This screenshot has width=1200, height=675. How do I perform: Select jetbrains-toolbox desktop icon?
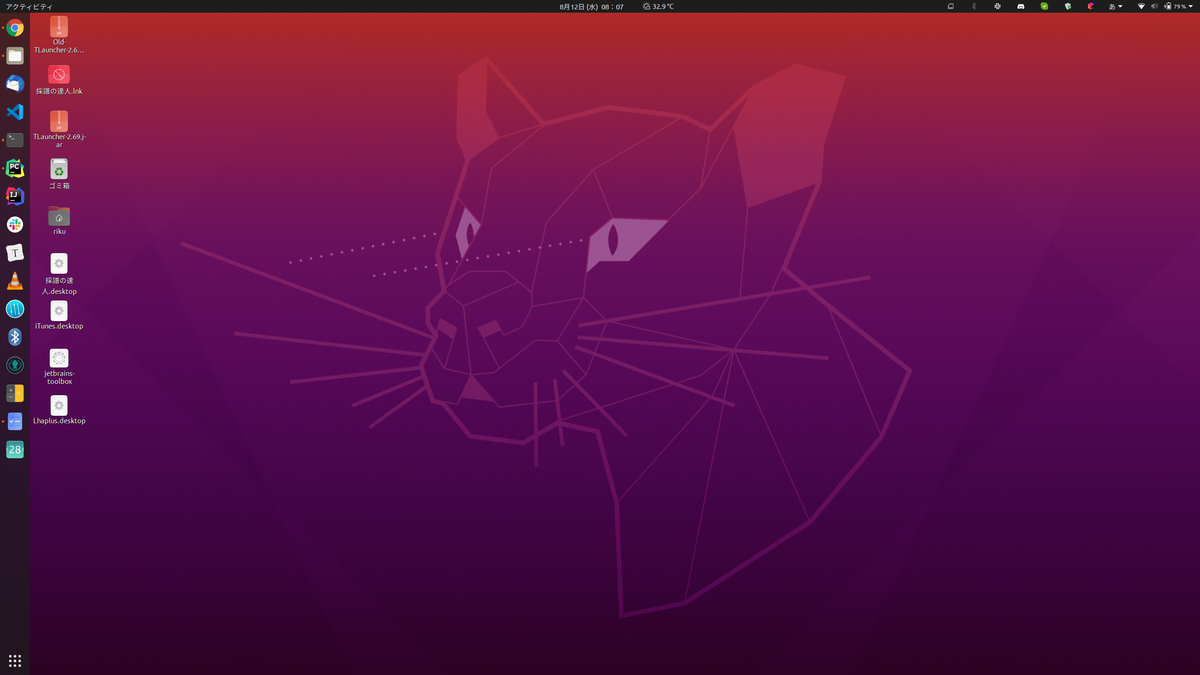coord(59,367)
